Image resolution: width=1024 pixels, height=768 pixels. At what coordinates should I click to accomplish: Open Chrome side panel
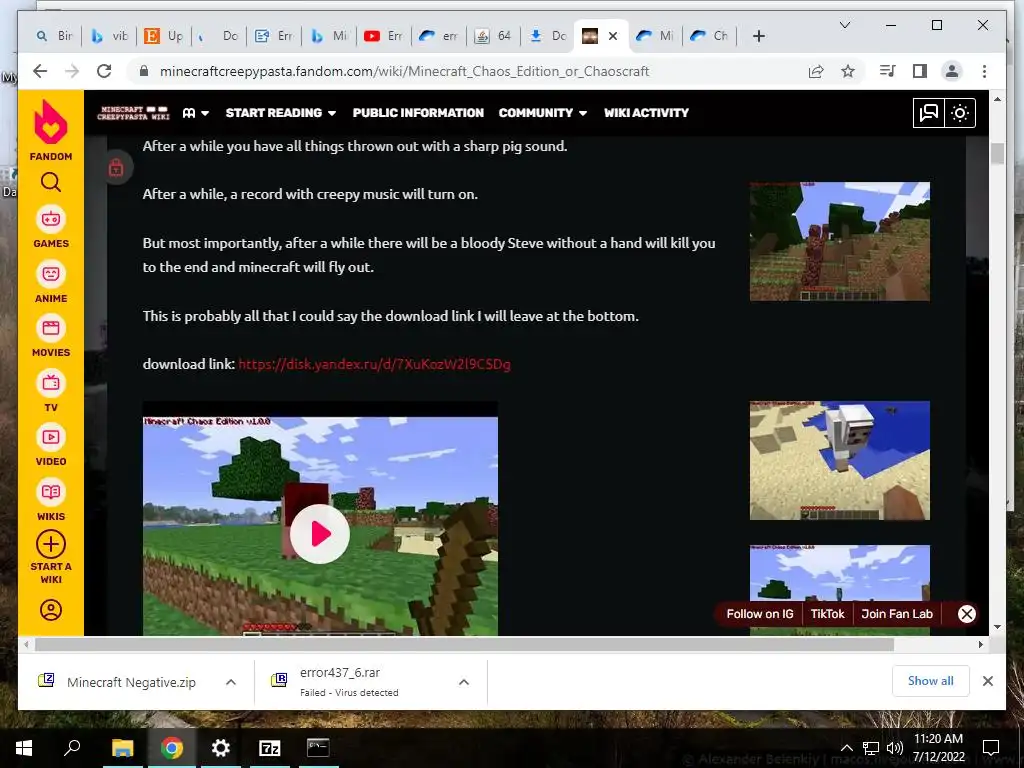coord(920,71)
